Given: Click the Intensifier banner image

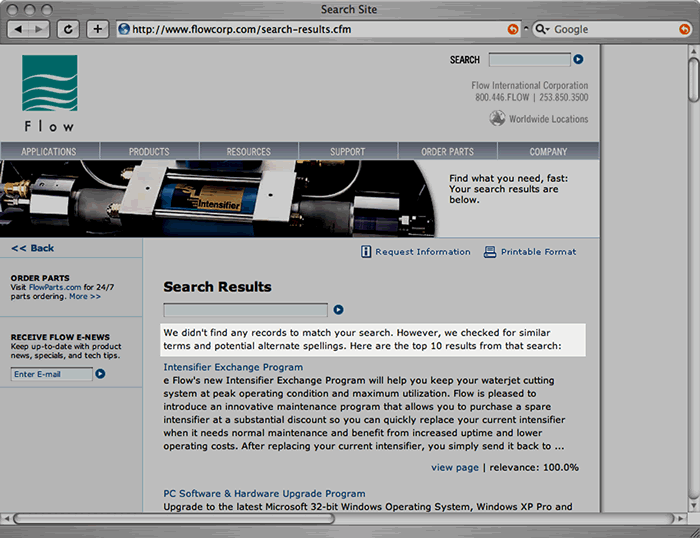Looking at the screenshot, I should pos(218,198).
